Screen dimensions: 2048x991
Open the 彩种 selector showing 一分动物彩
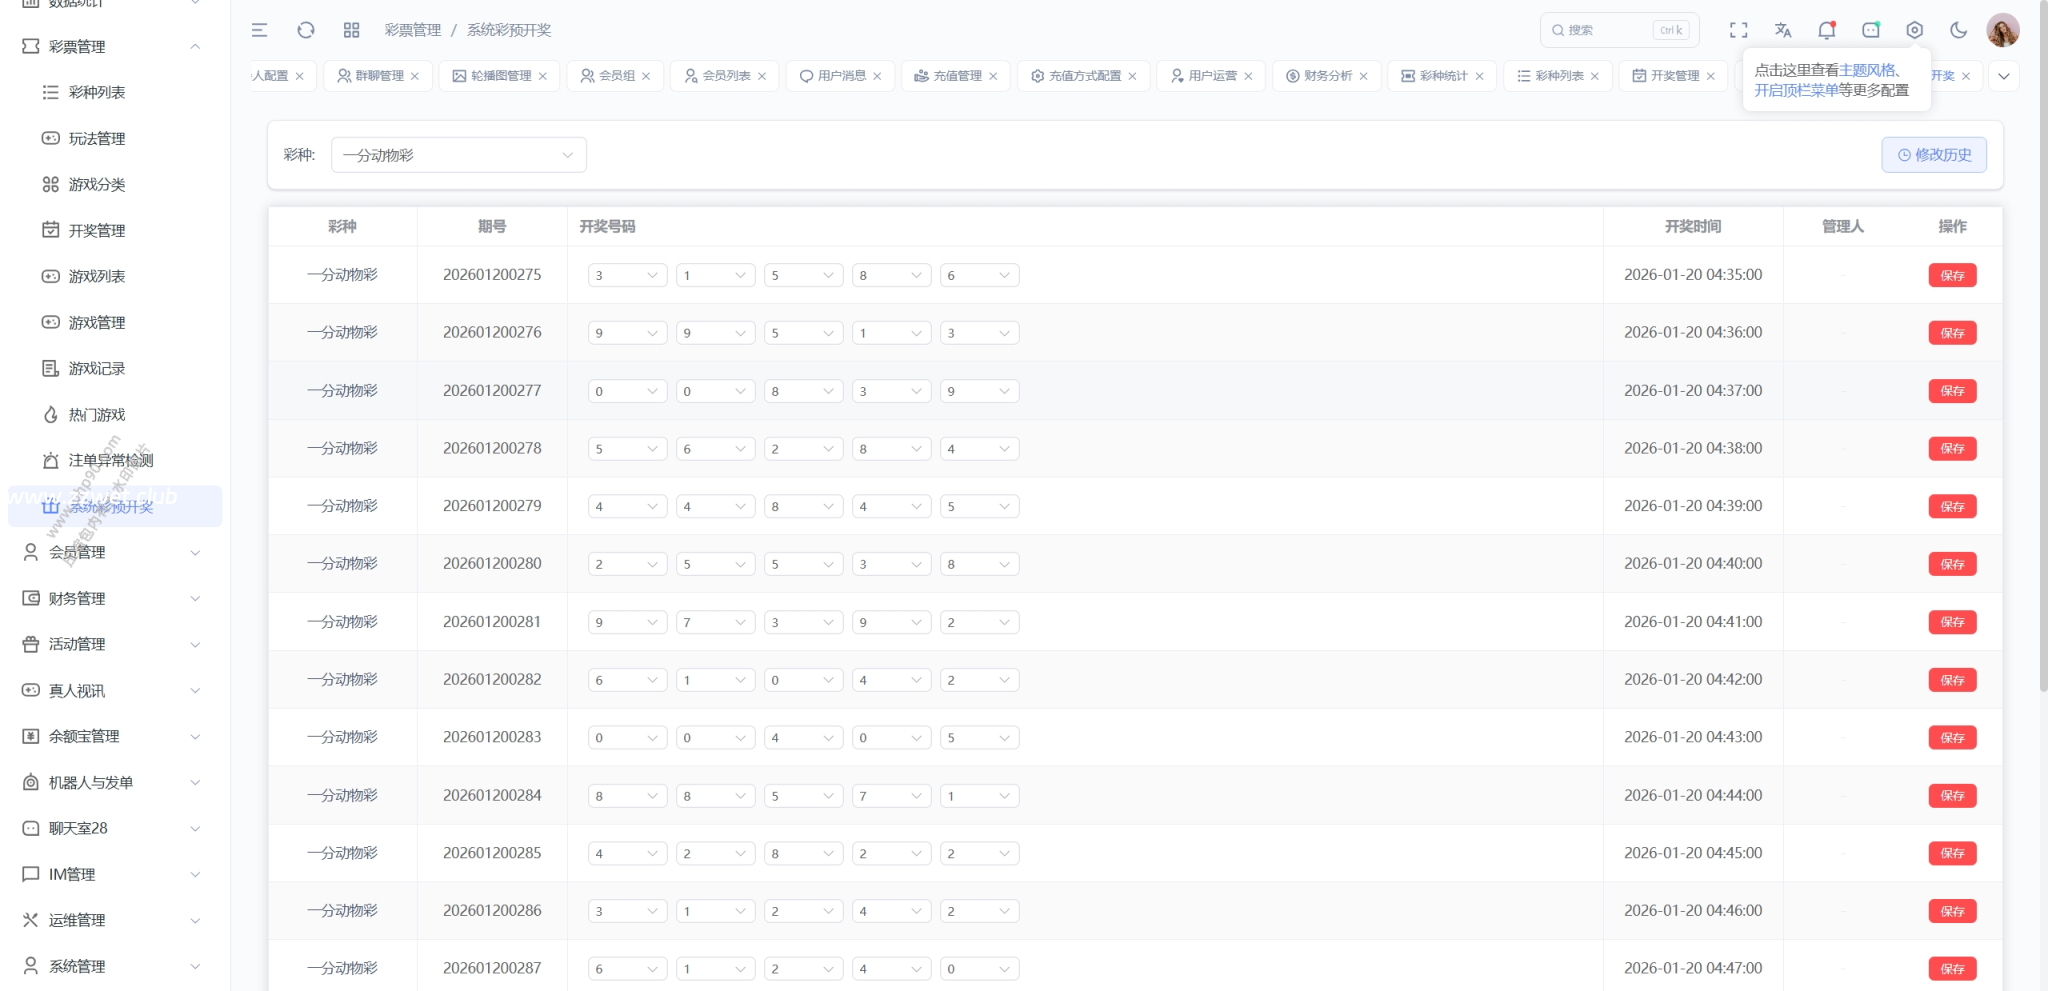[458, 155]
